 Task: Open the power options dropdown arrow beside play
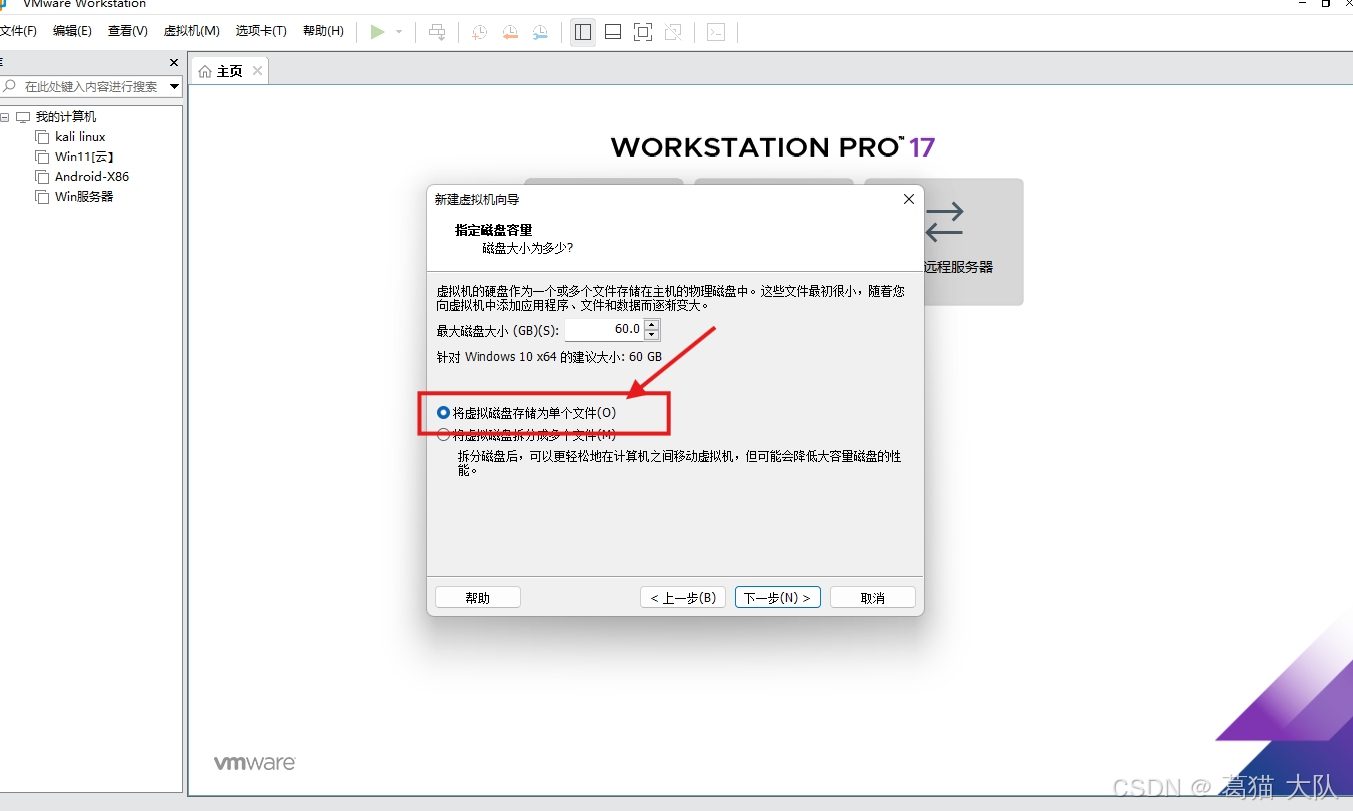point(399,32)
